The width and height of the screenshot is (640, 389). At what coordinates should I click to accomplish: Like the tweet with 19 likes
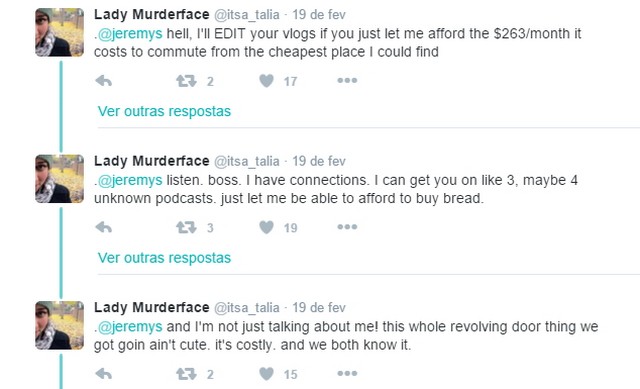click(267, 227)
